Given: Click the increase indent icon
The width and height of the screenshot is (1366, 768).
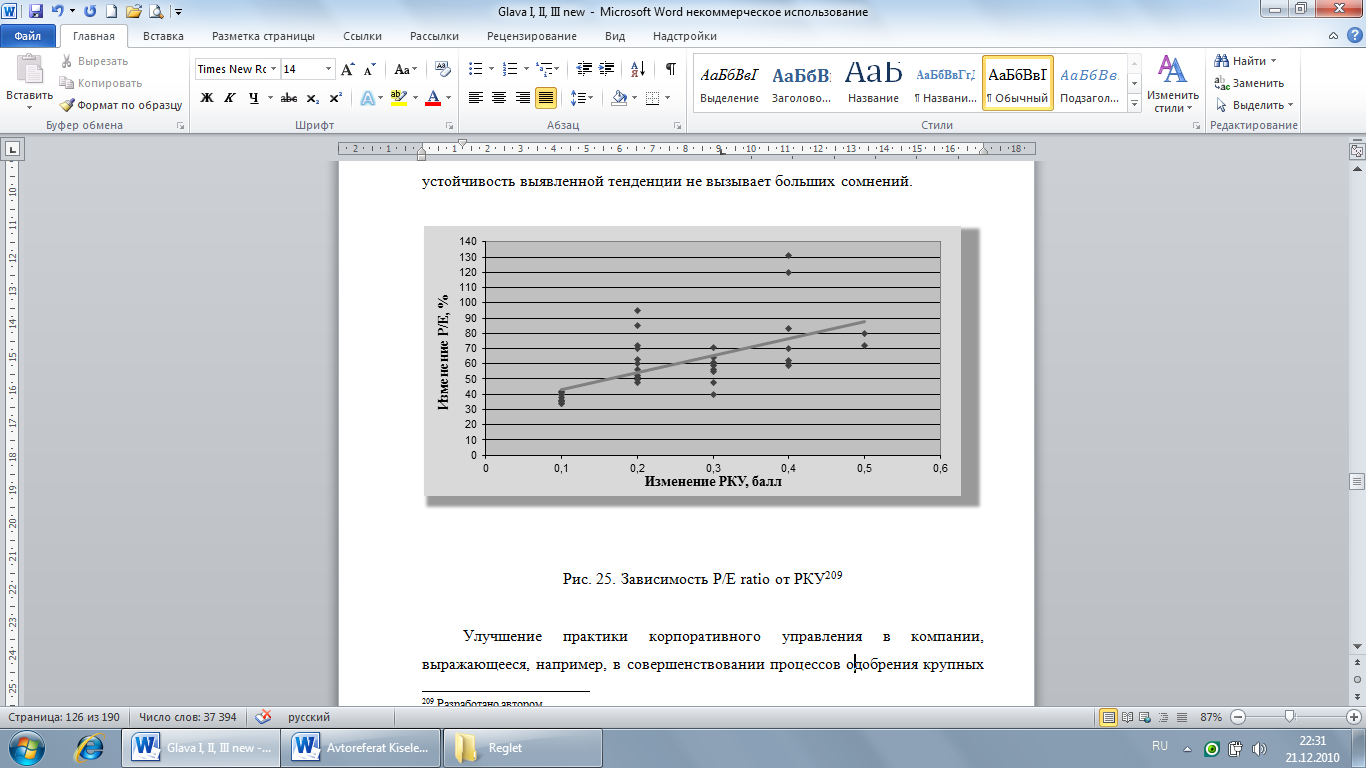Looking at the screenshot, I should 606,69.
